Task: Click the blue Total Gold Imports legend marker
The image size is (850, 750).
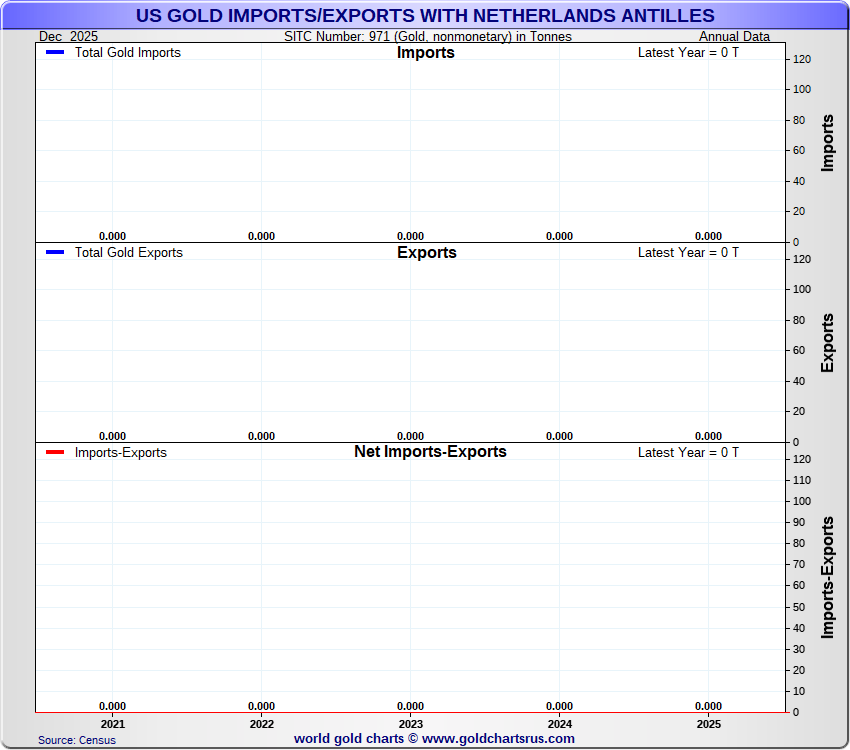Action: tap(55, 52)
